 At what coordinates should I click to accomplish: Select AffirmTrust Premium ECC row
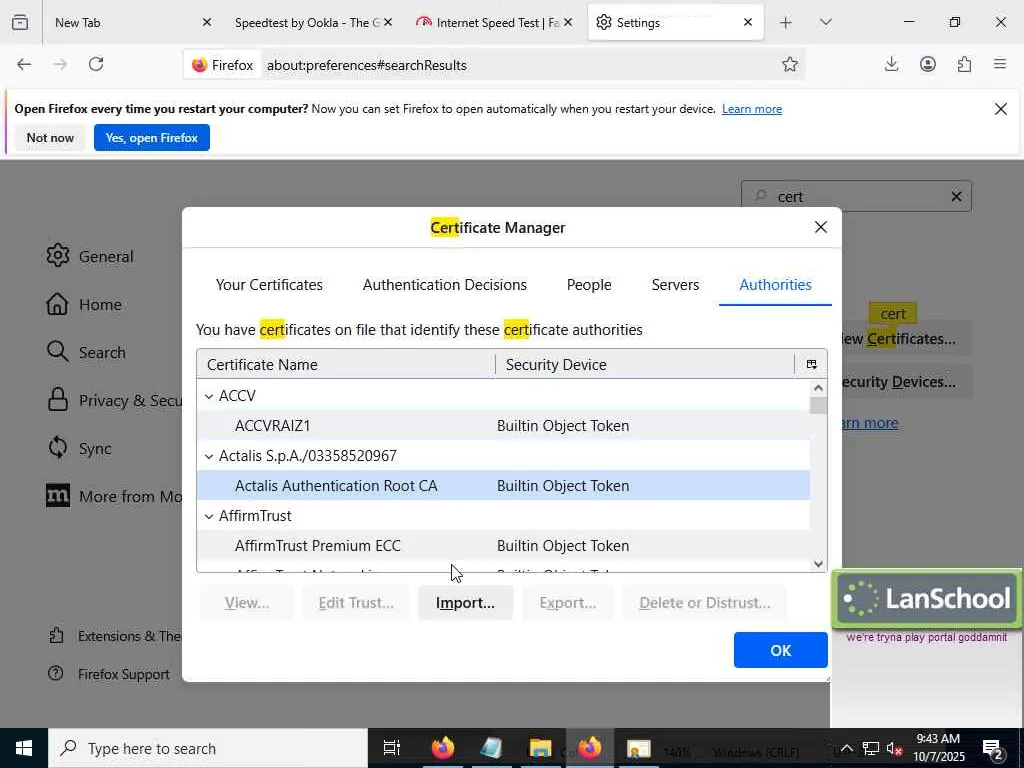pyautogui.click(x=503, y=546)
